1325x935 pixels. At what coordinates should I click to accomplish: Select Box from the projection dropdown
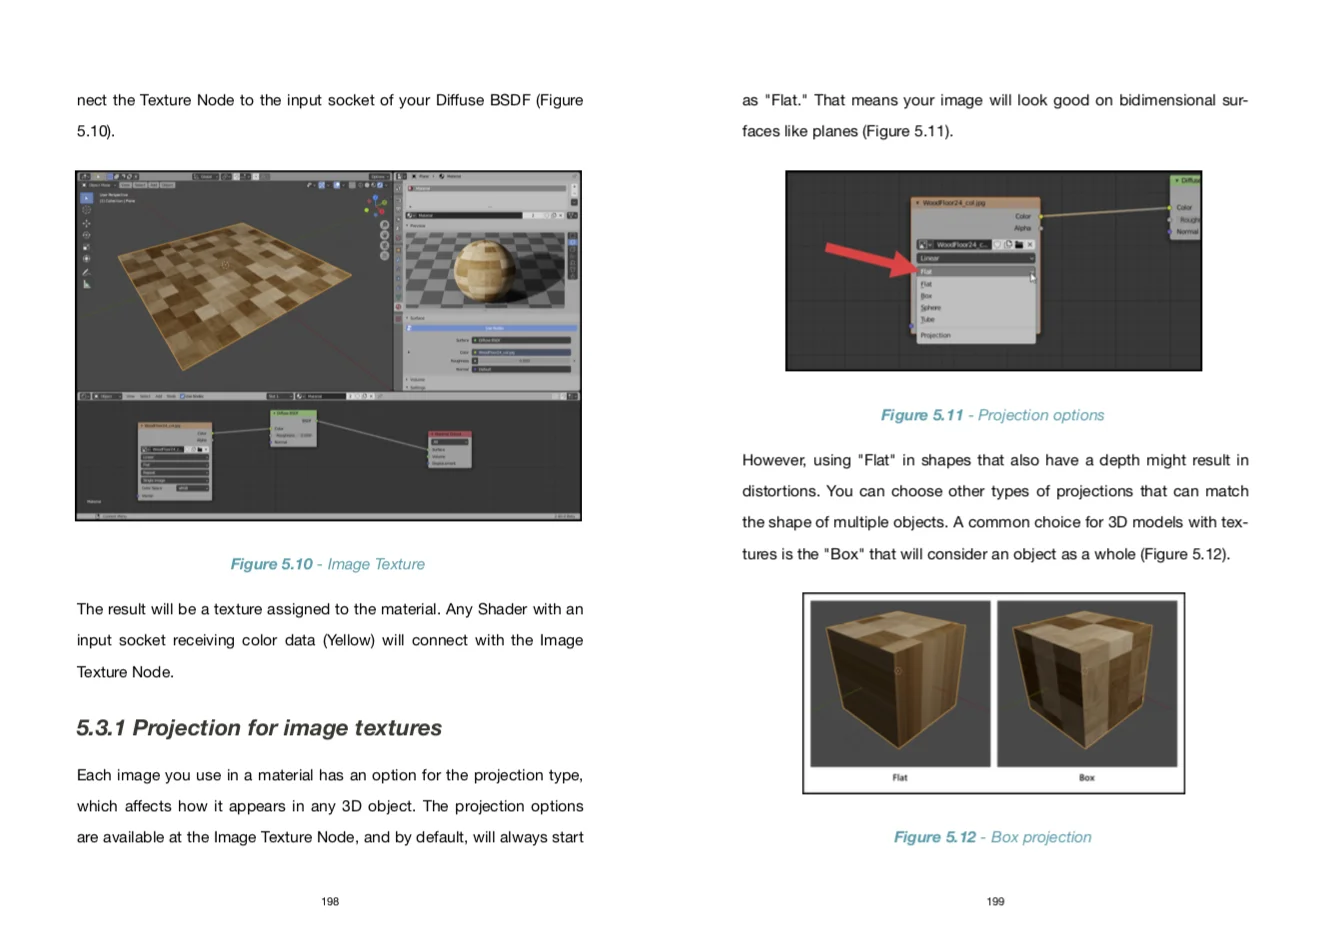point(928,296)
